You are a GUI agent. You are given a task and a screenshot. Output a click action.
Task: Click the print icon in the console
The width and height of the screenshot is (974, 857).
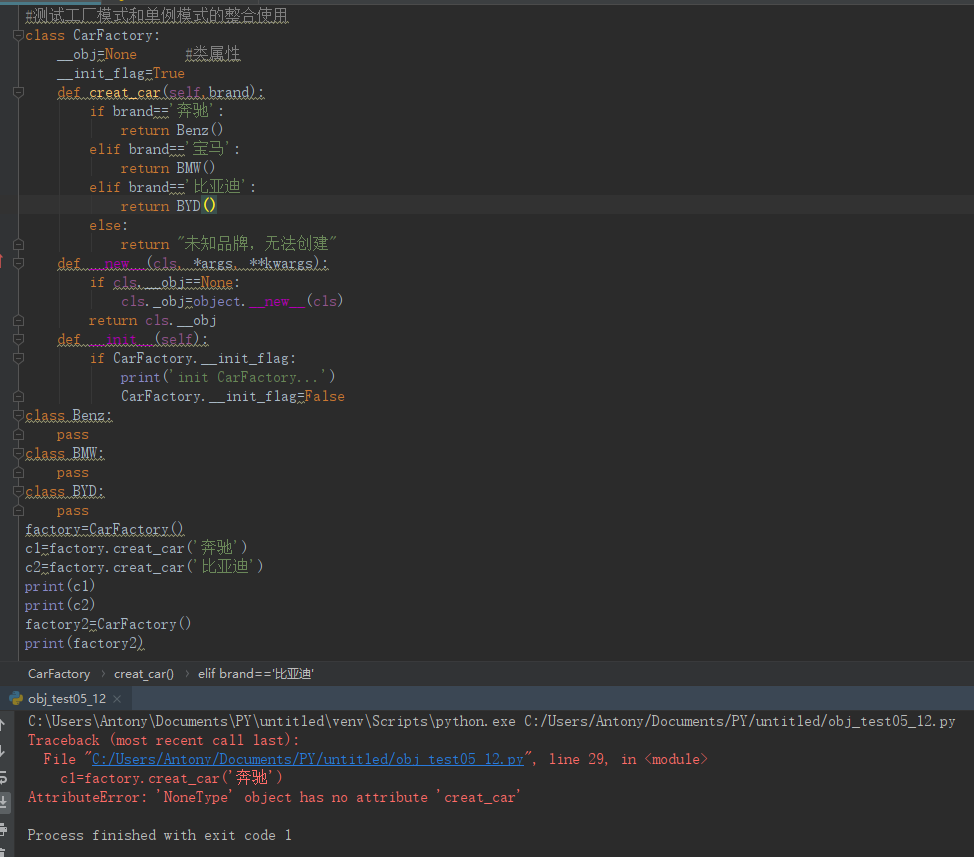point(3,829)
